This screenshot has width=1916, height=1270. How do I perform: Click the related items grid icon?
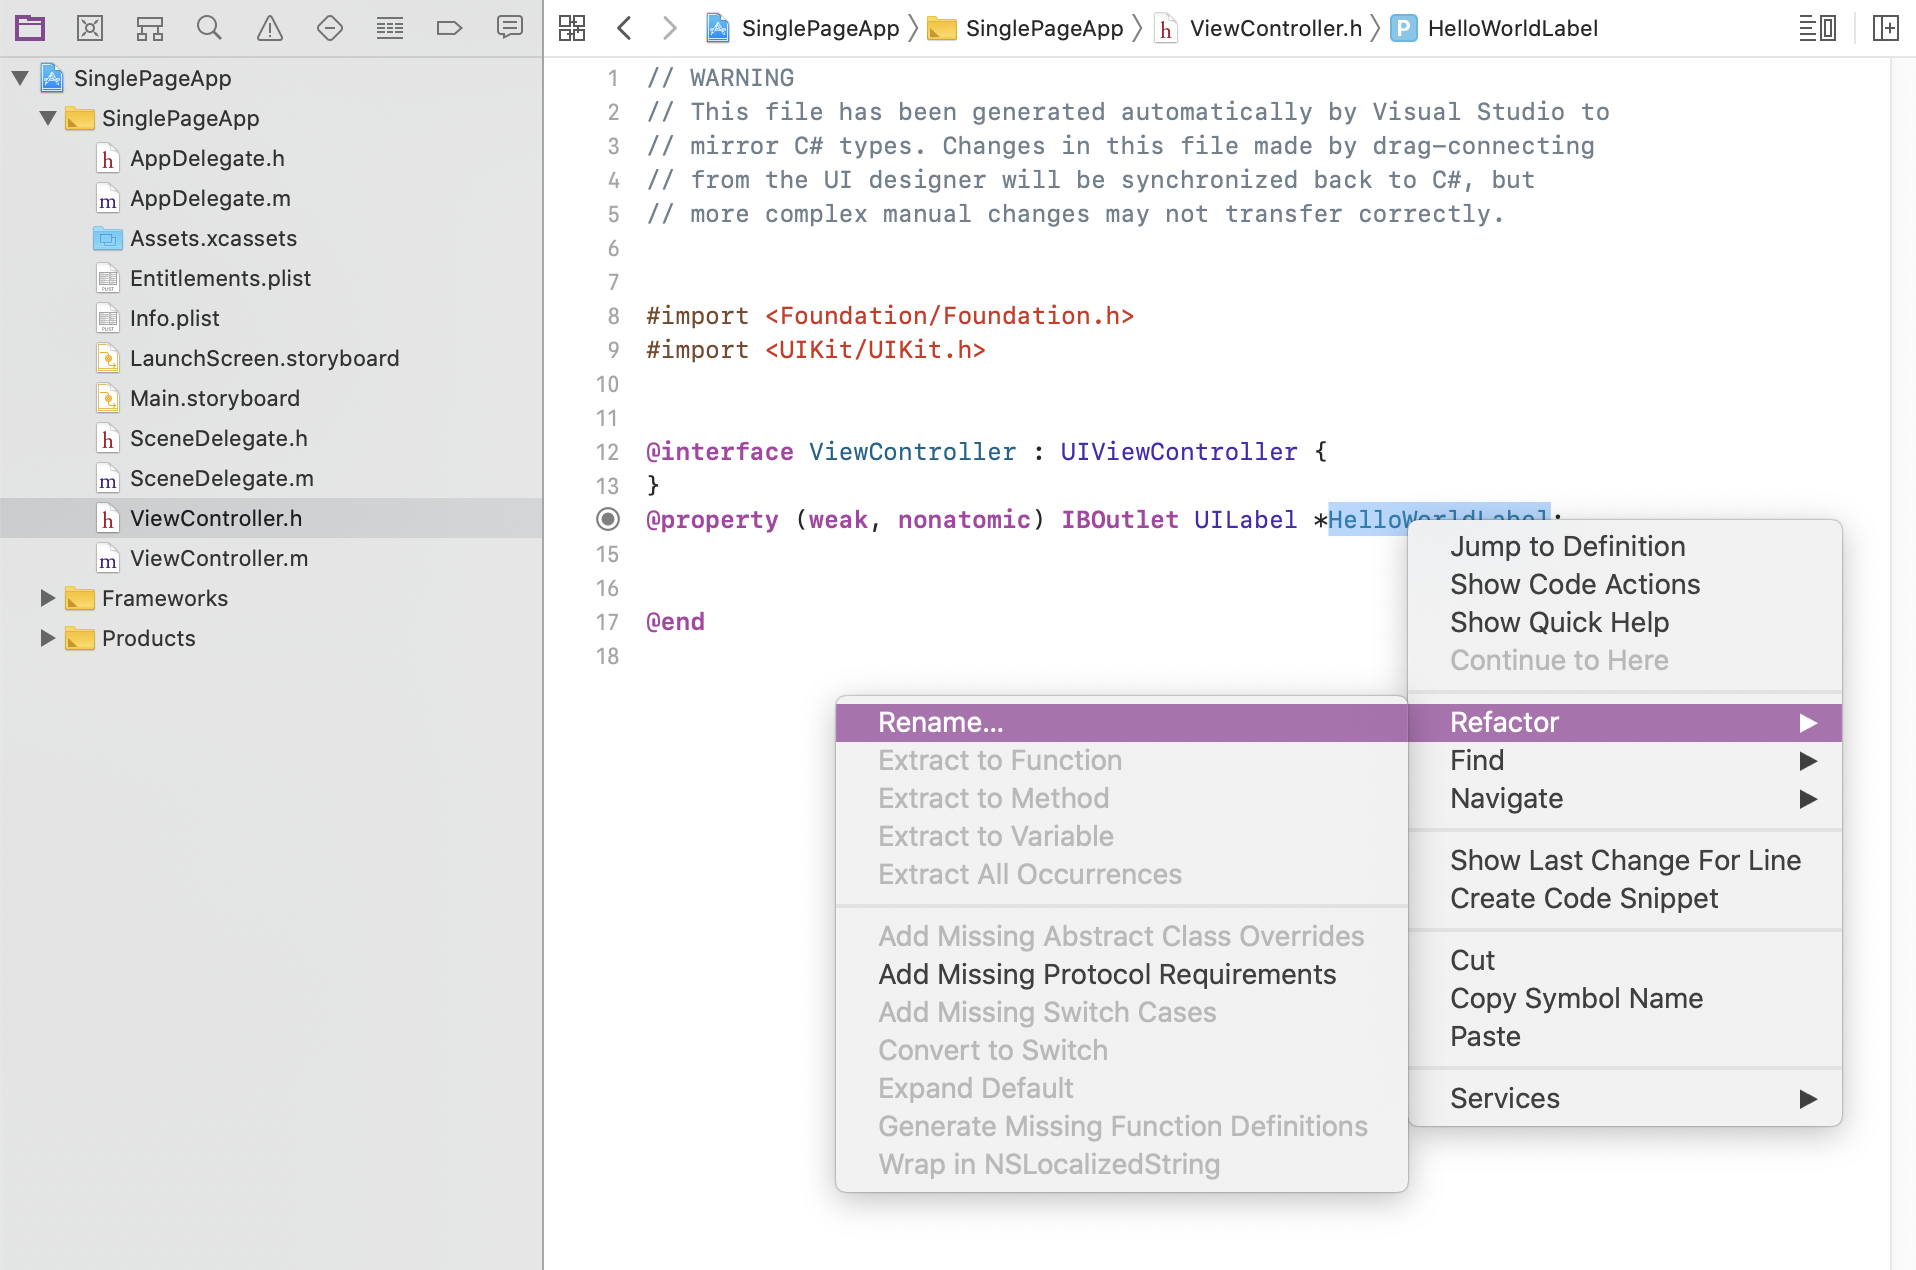572,28
